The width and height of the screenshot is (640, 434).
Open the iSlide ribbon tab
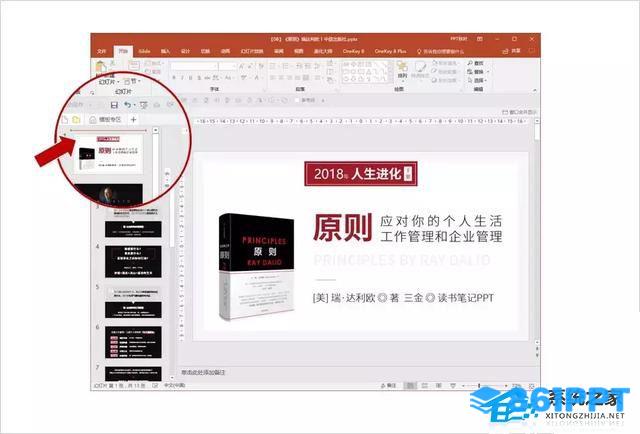[x=144, y=51]
